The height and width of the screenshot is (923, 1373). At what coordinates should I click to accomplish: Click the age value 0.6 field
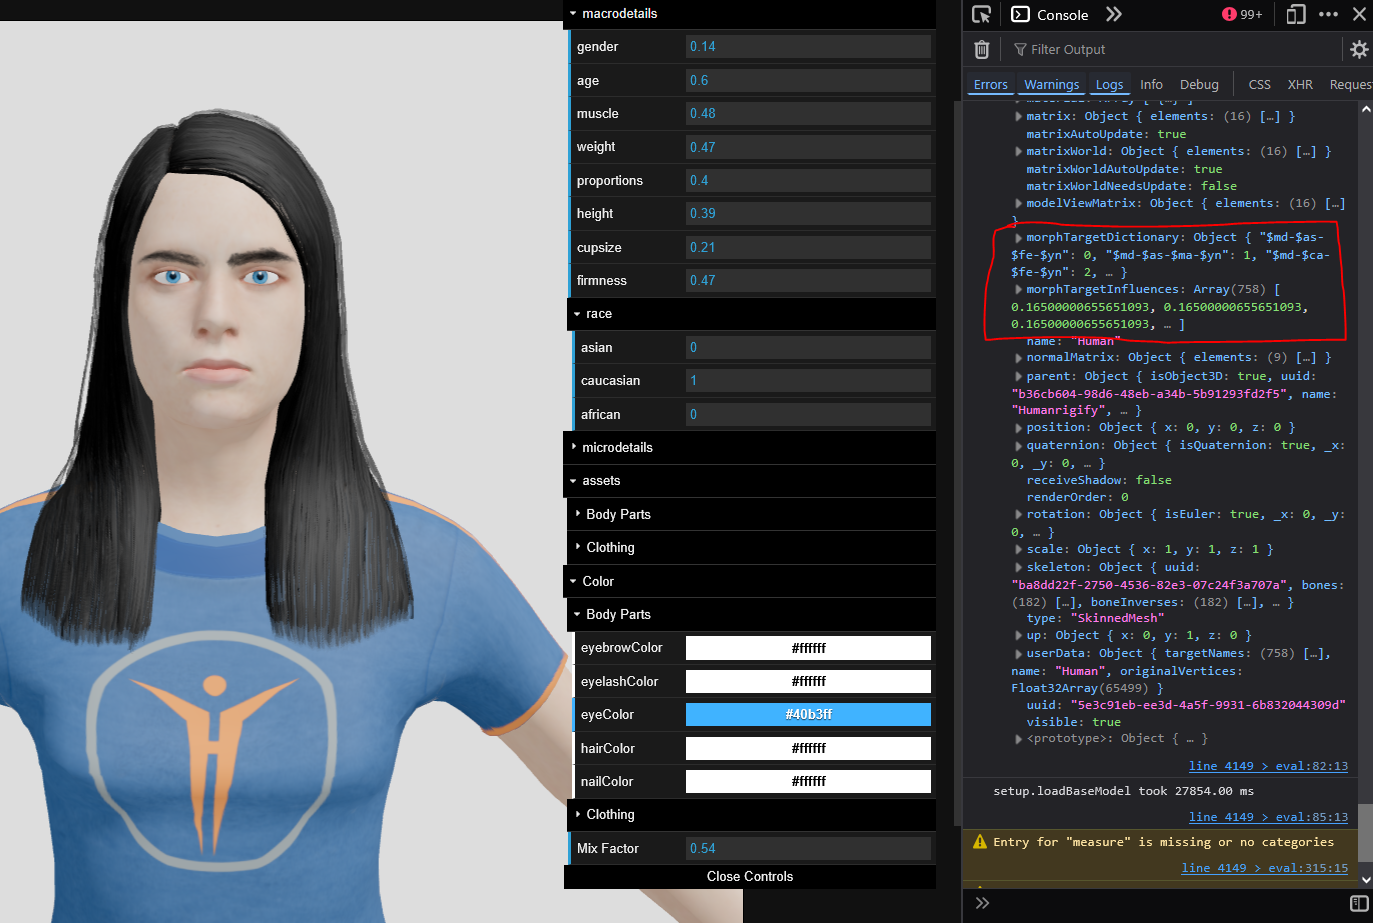point(808,80)
